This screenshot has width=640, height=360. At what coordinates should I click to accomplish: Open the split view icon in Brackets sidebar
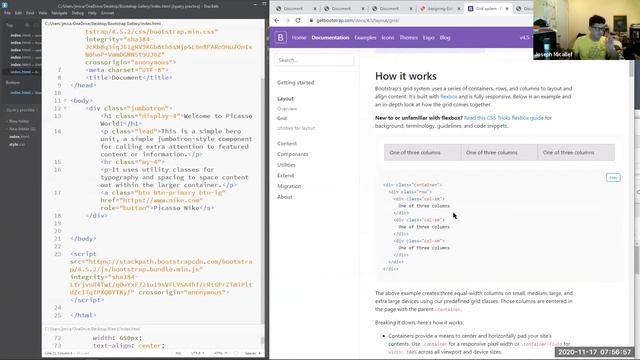36,25
